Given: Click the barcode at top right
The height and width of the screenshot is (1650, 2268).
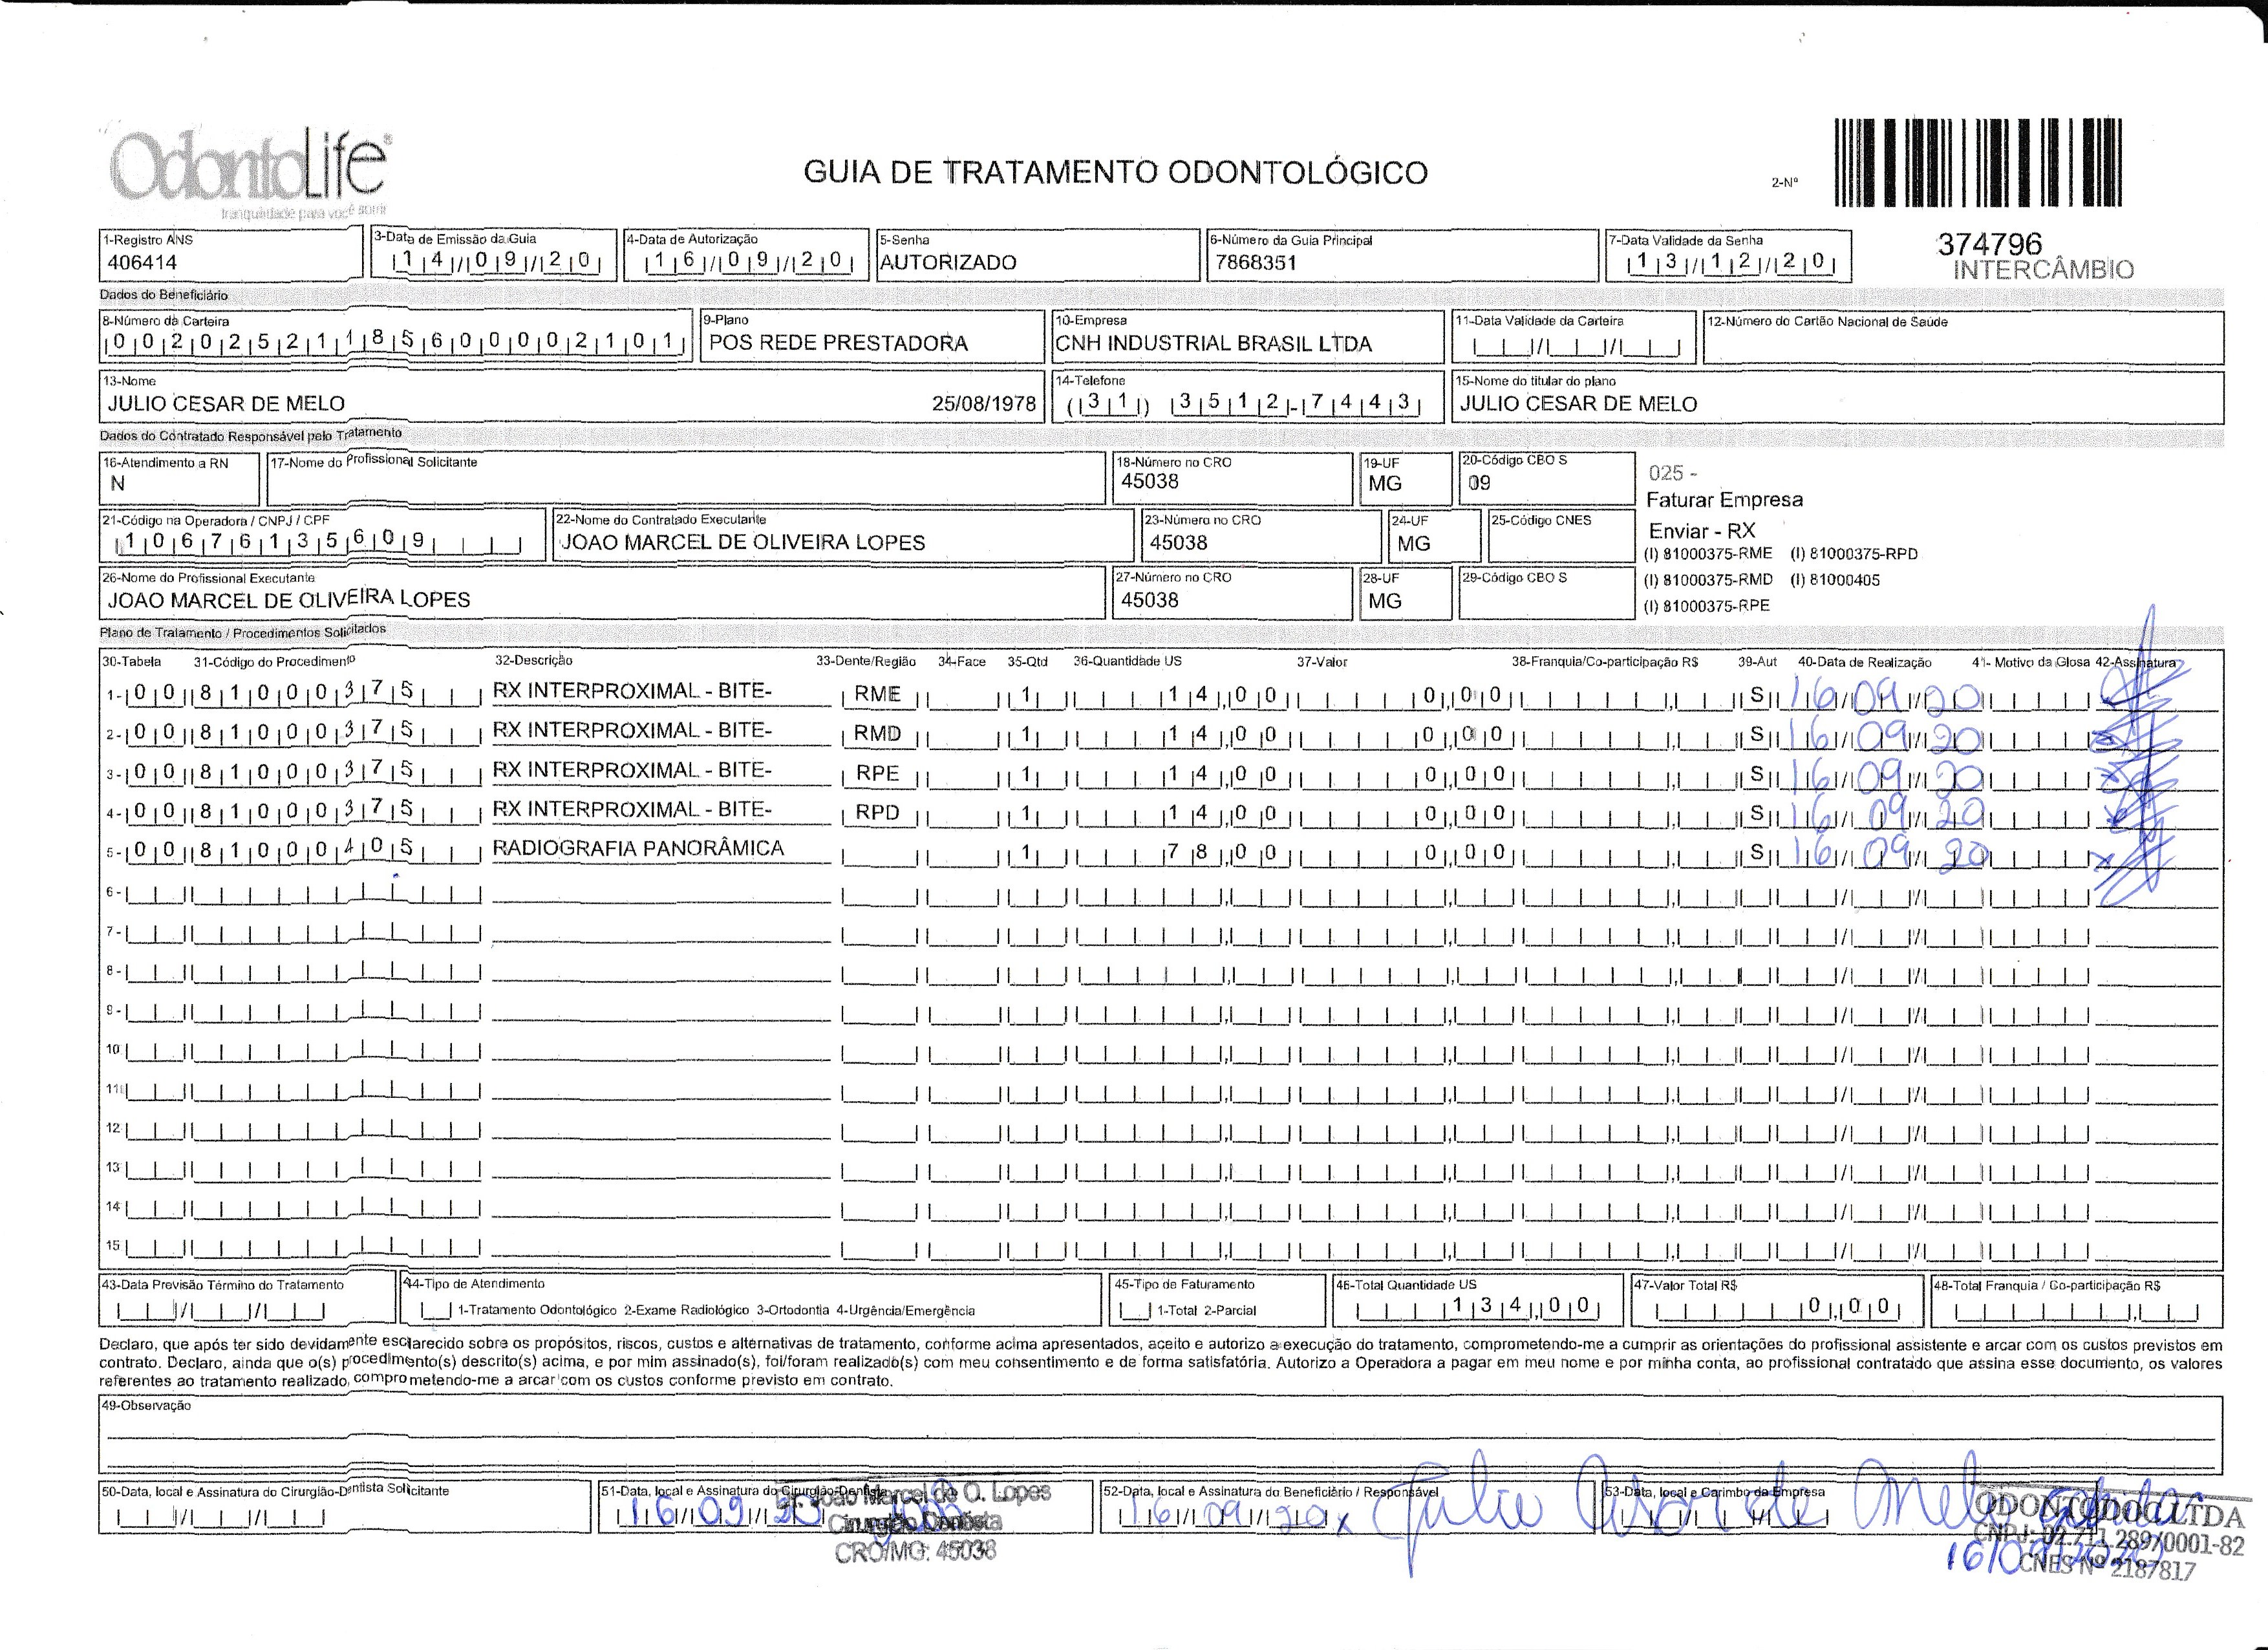Looking at the screenshot, I should tap(1978, 162).
